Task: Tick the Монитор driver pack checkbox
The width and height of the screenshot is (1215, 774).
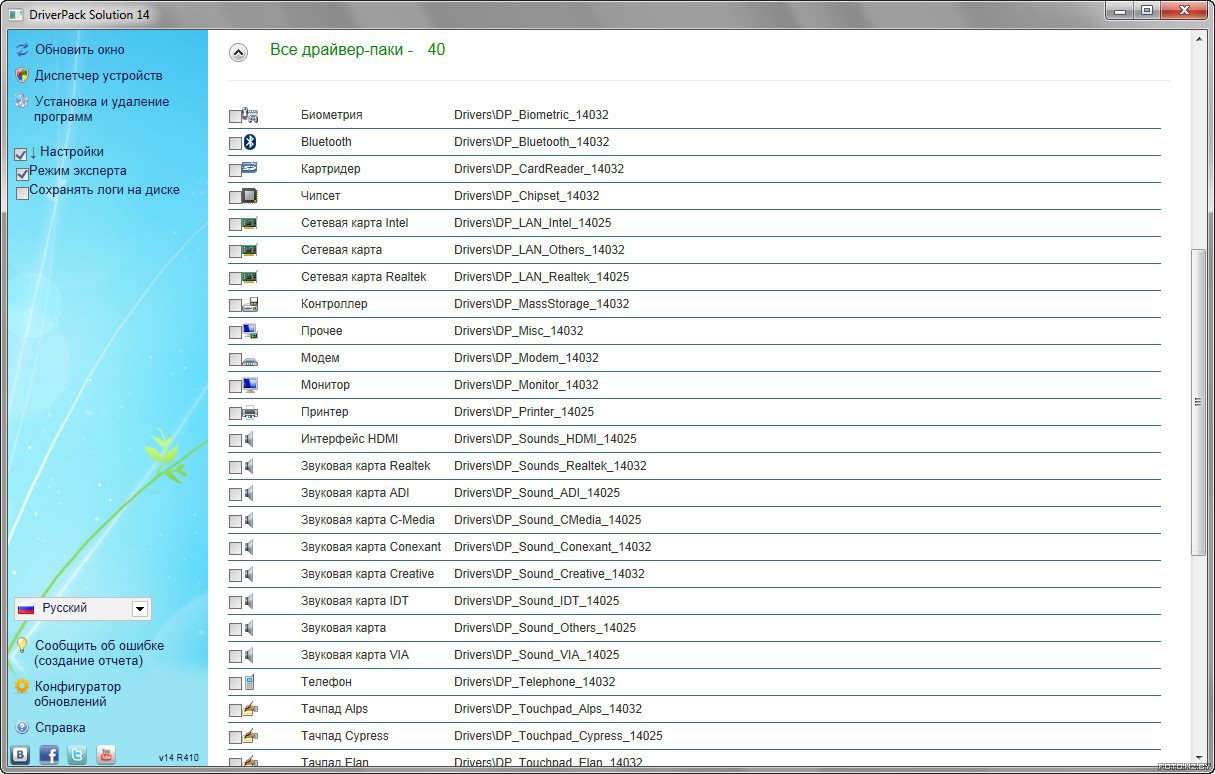Action: click(x=235, y=387)
